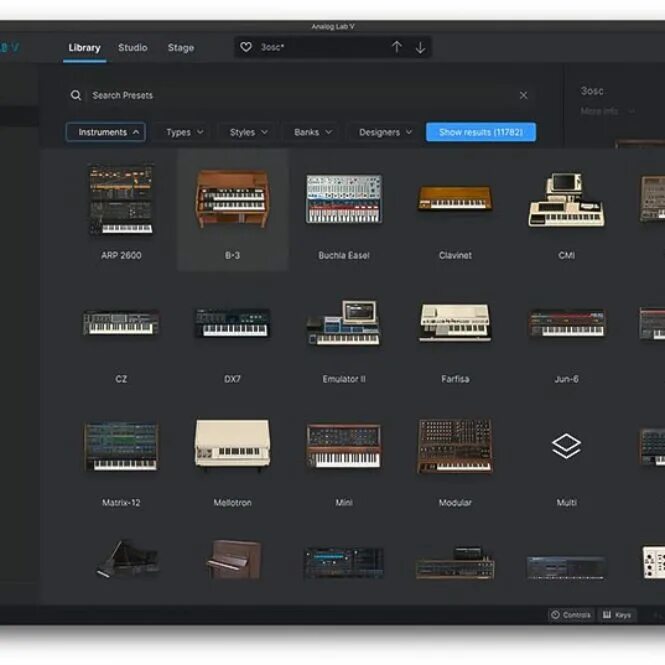The image size is (665, 665).
Task: Click Show results (11782) button
Action: pos(481,132)
